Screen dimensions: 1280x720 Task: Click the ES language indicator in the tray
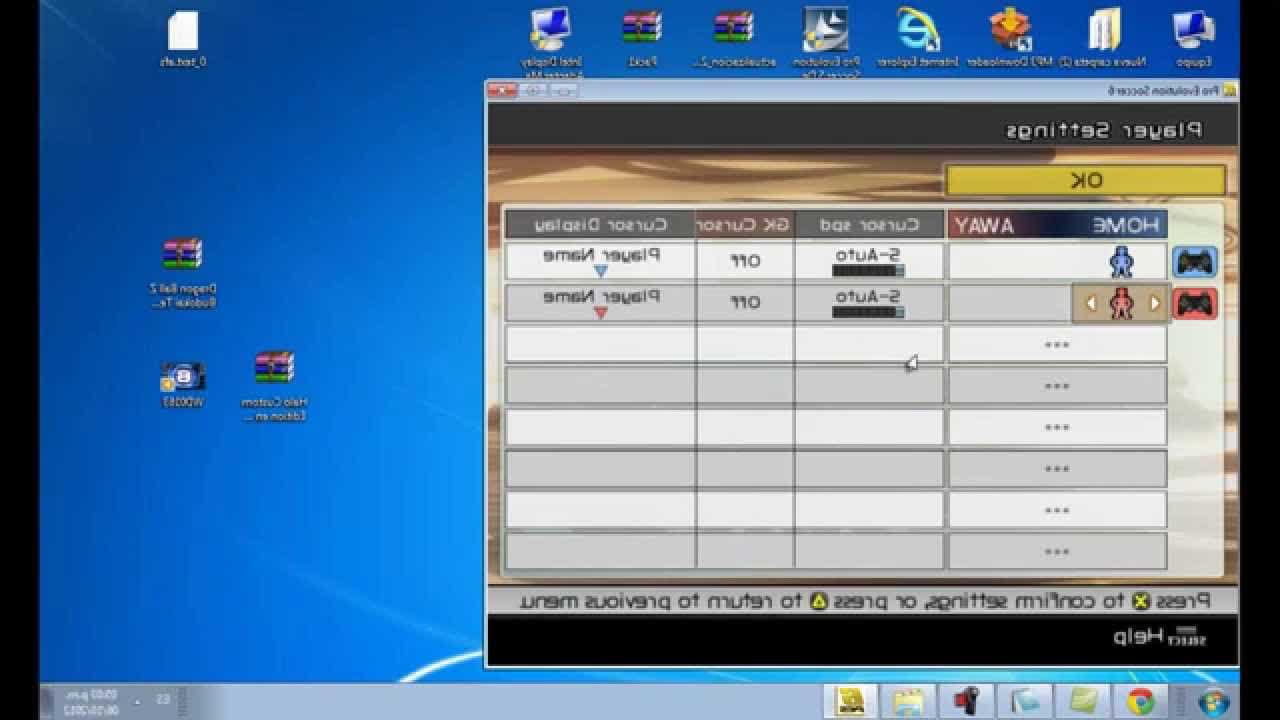click(x=163, y=699)
